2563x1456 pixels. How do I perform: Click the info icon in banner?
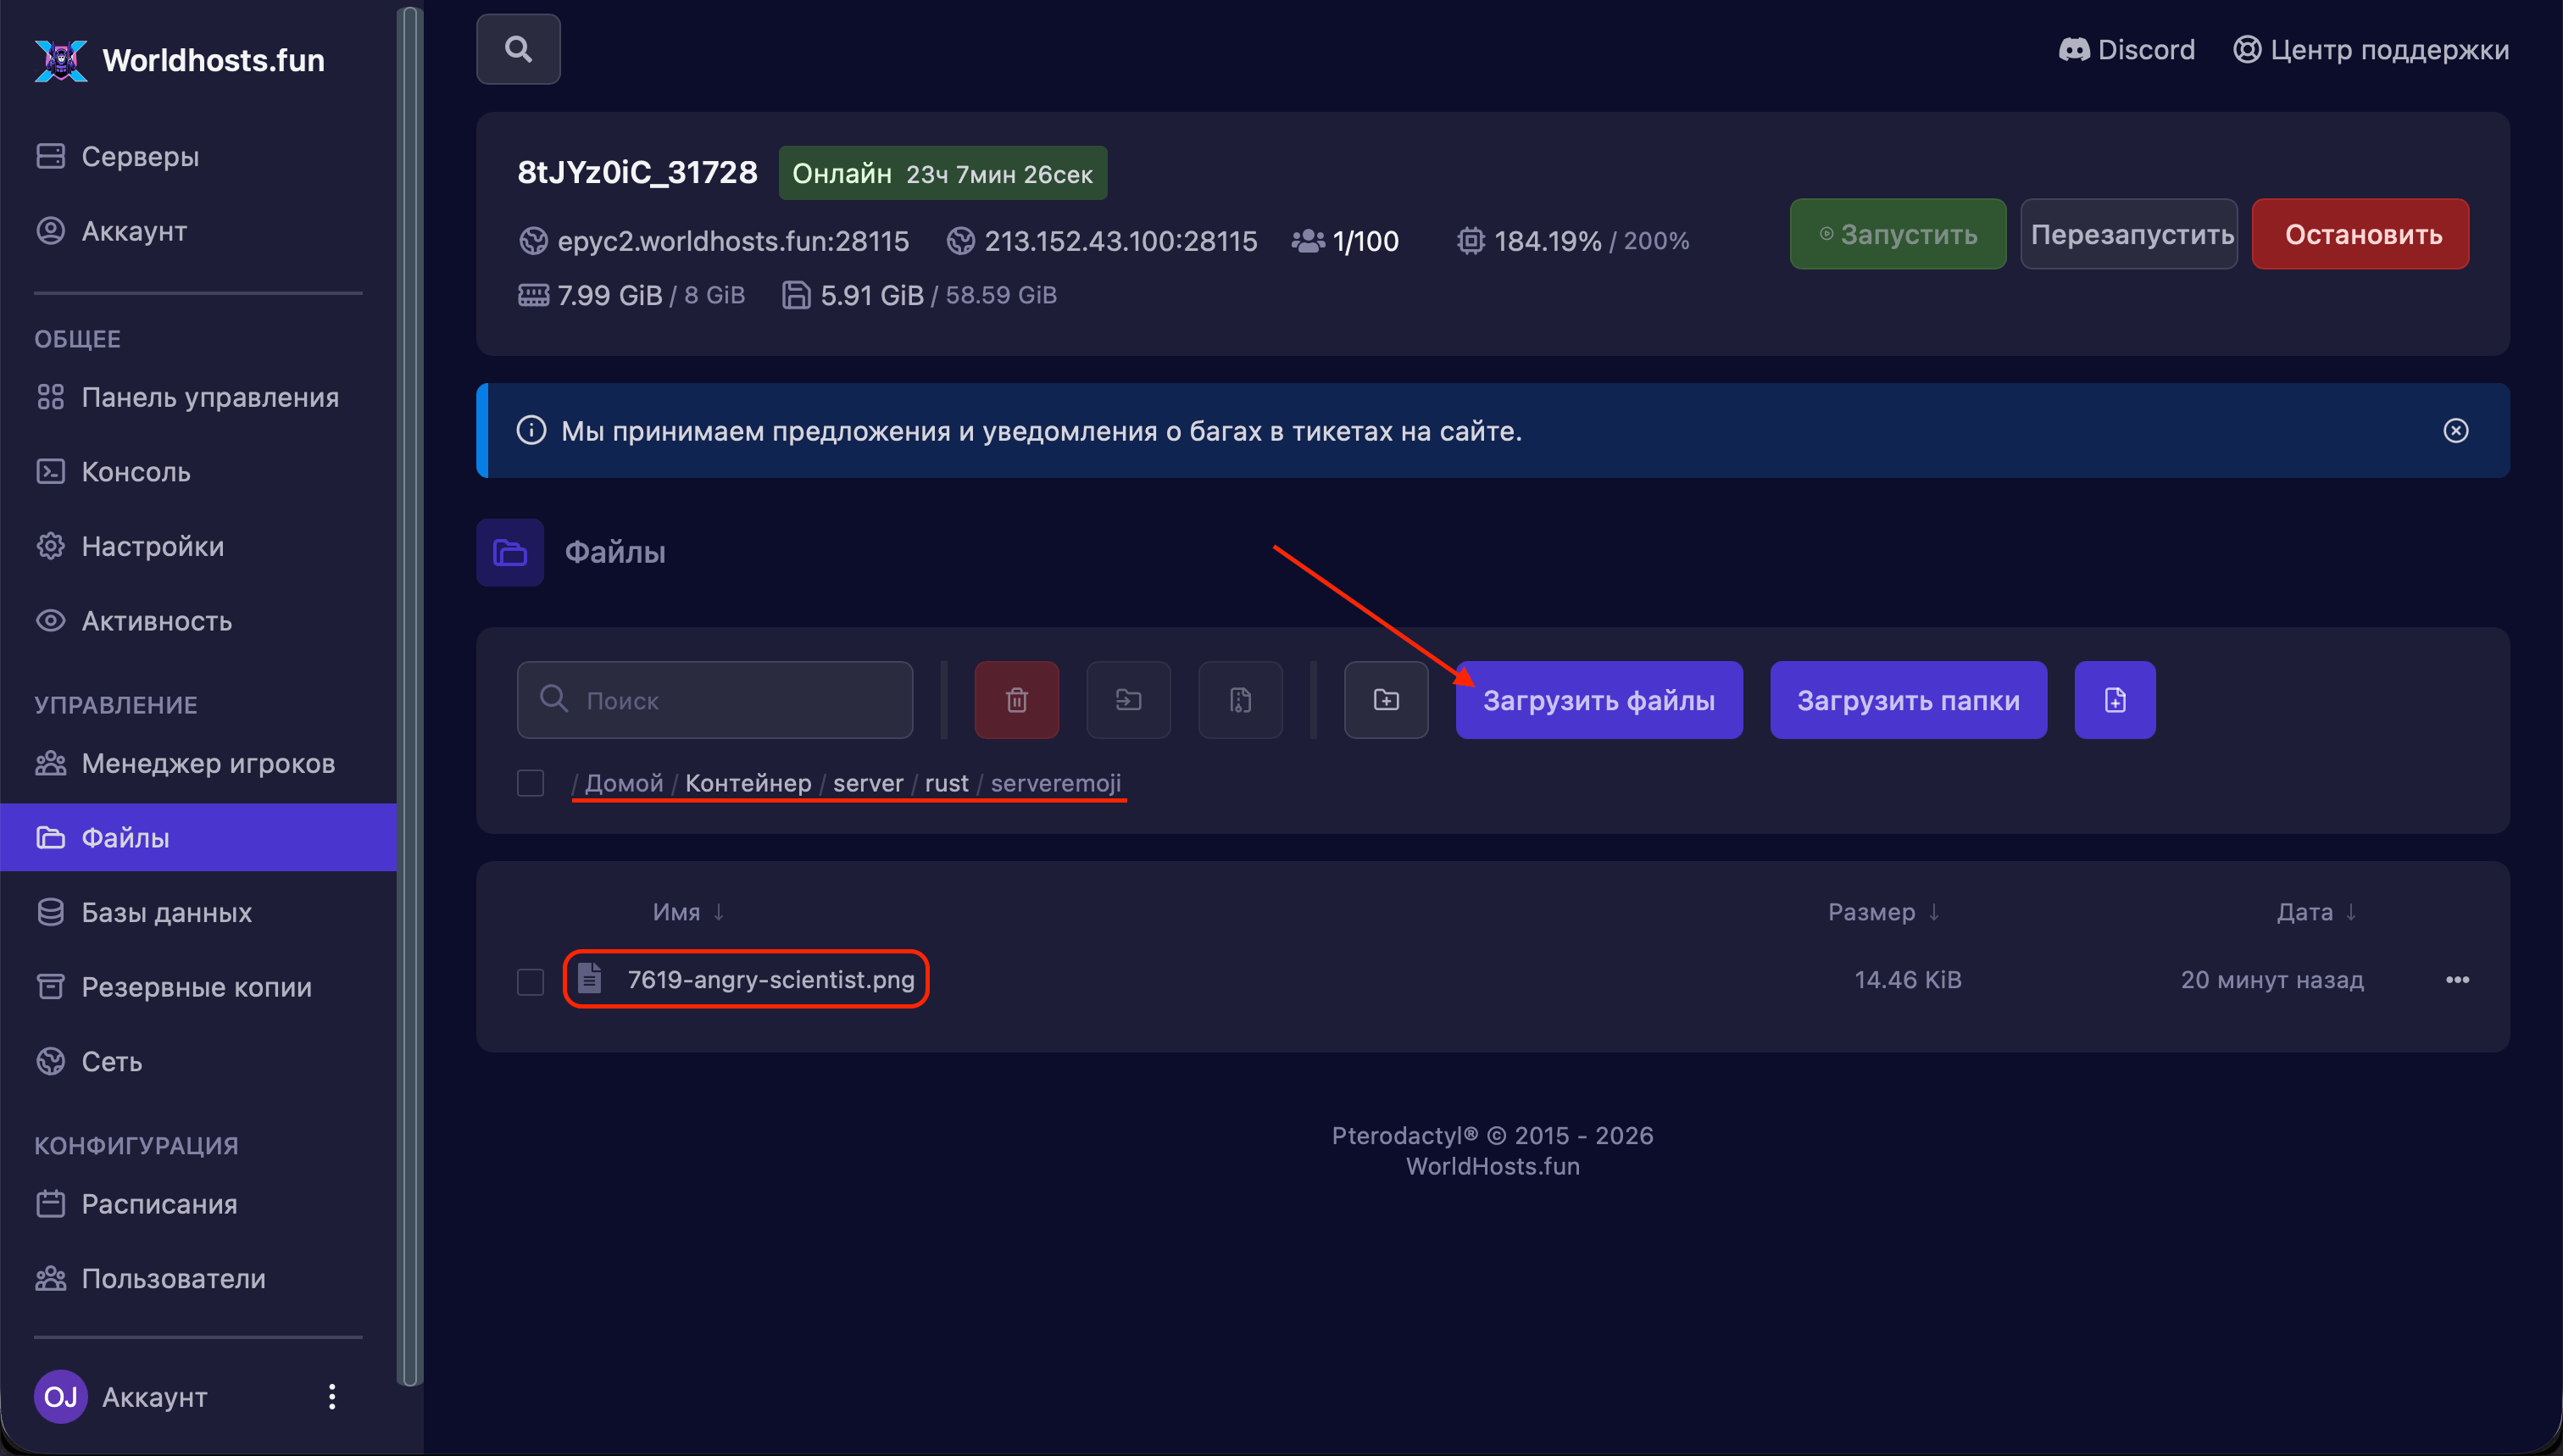tap(531, 430)
